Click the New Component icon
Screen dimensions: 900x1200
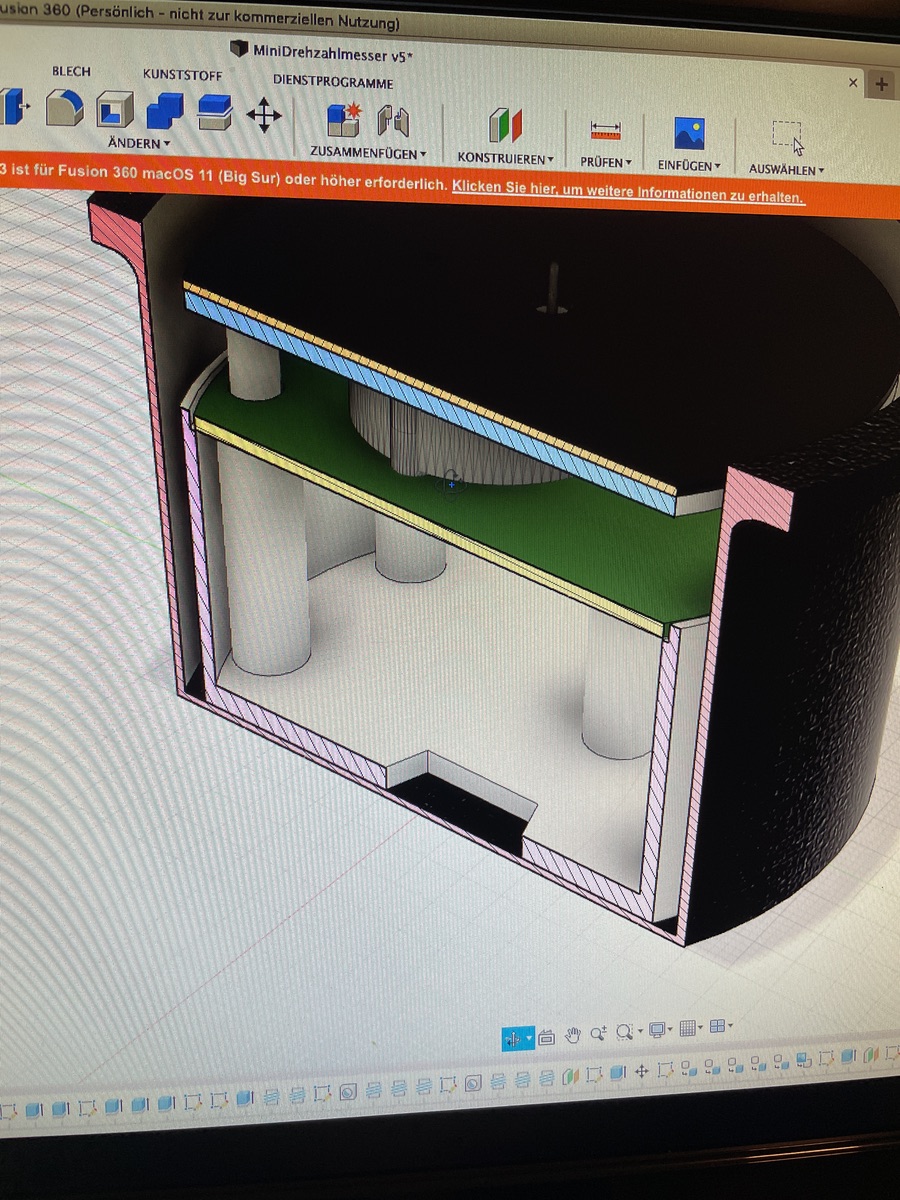coord(343,120)
